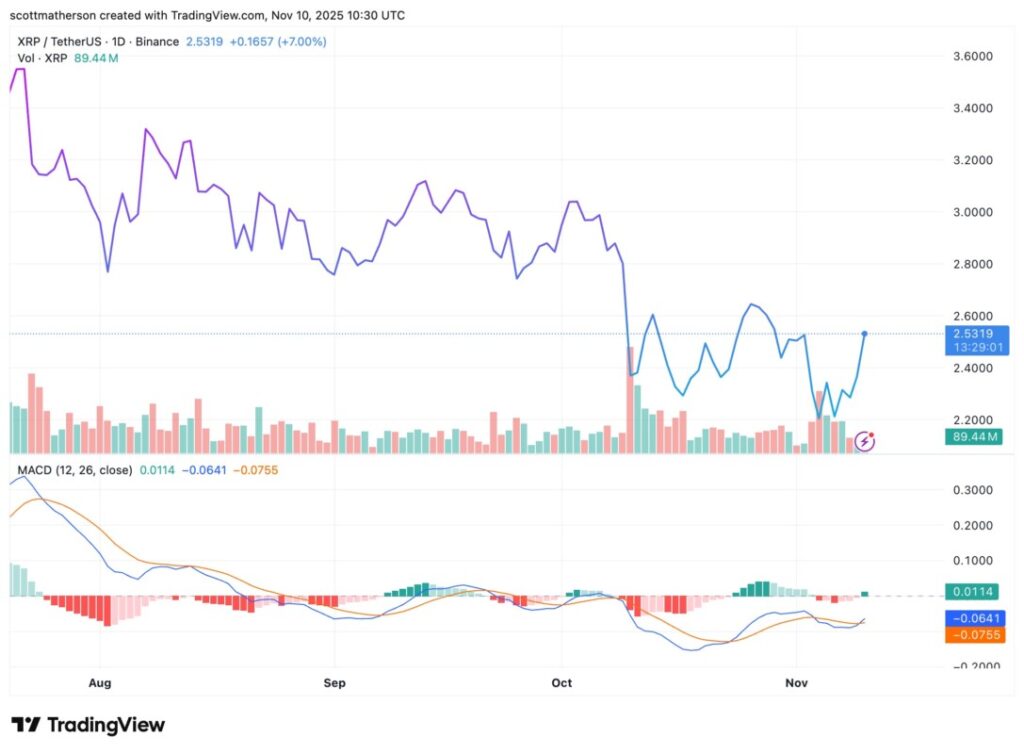Click the Nov label on the time axis
Viewport: 1024px width, 754px height.
point(796,683)
